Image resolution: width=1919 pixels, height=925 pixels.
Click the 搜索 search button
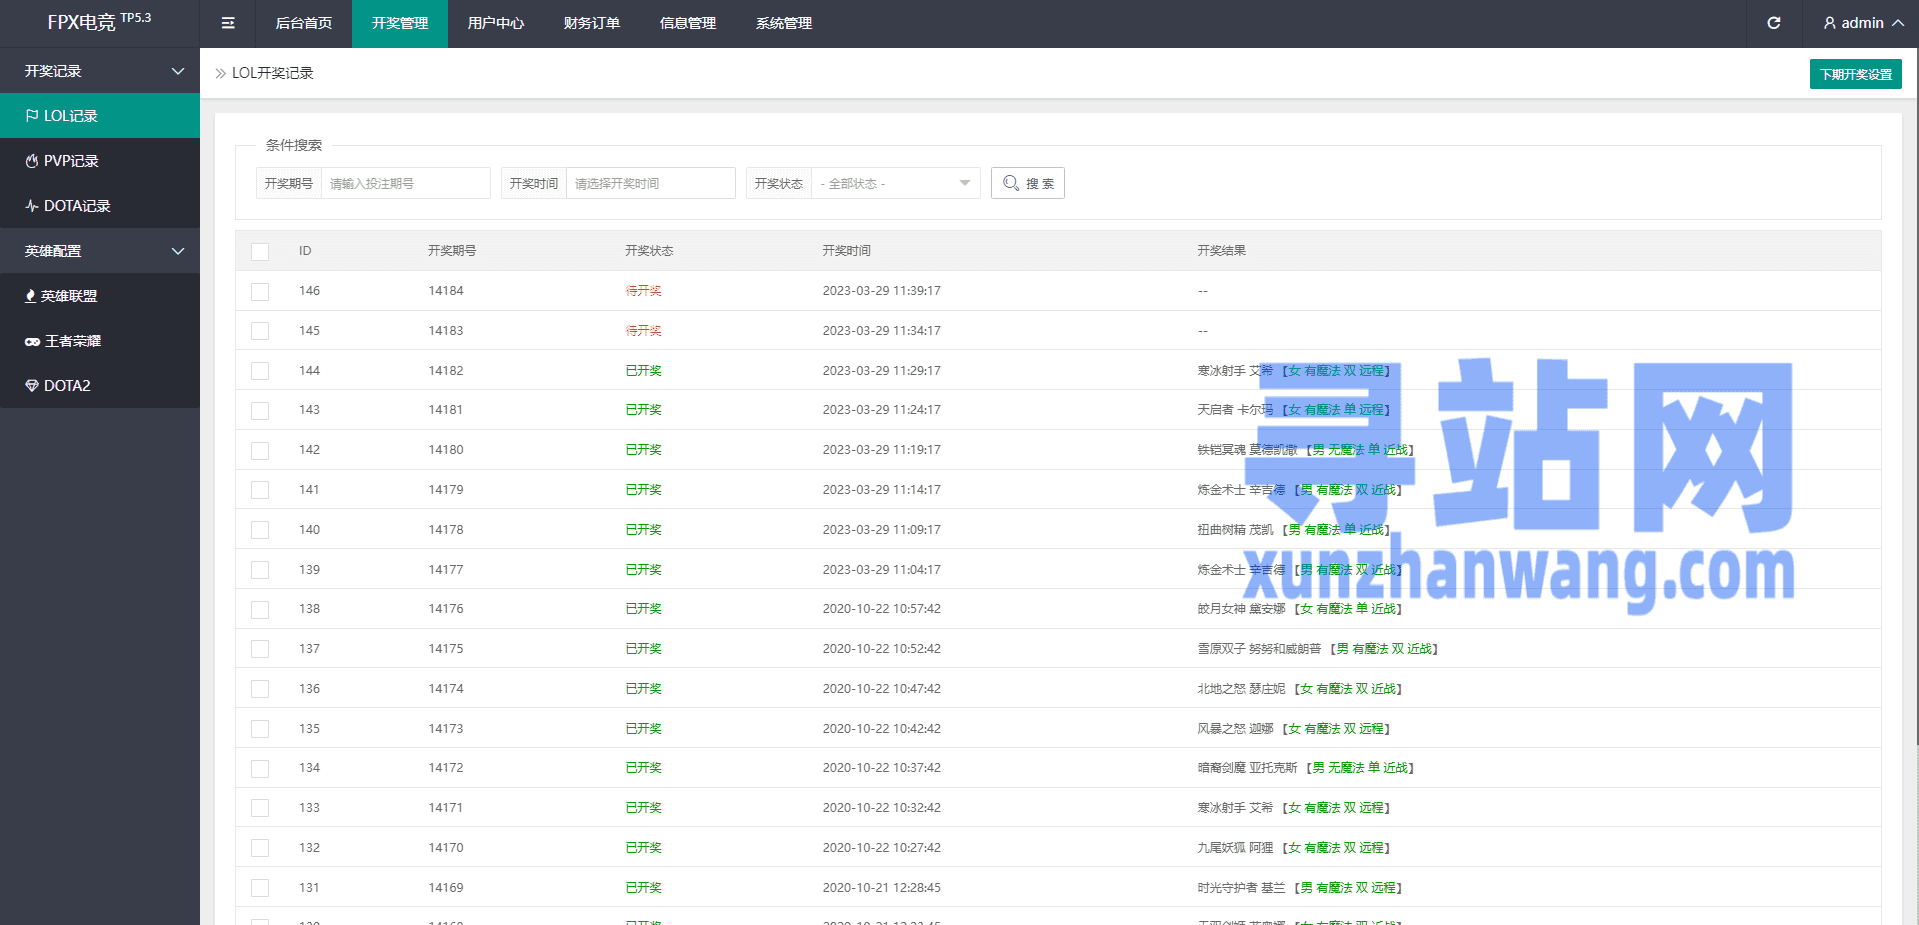(1028, 183)
